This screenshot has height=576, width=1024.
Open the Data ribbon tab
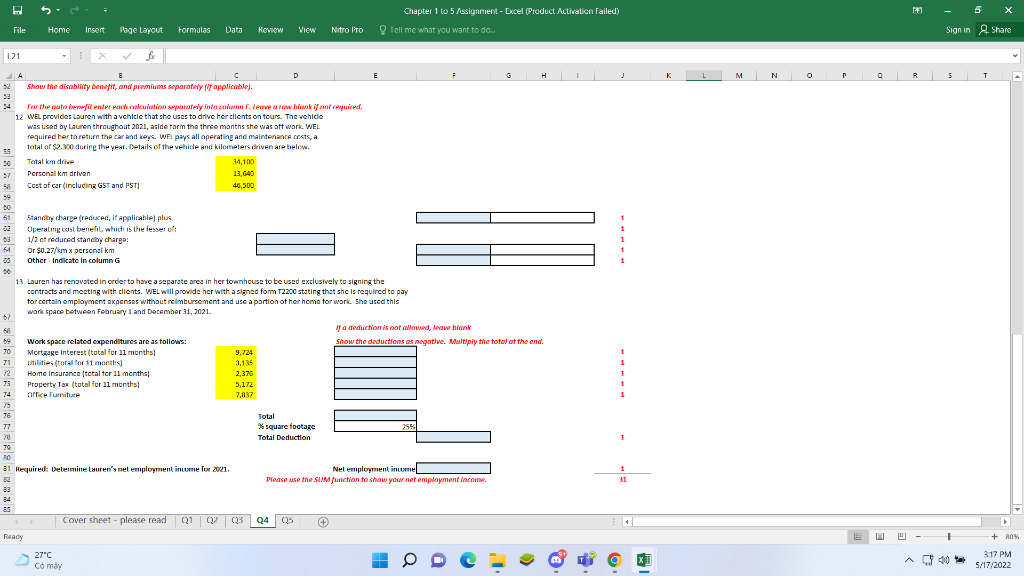[x=234, y=30]
